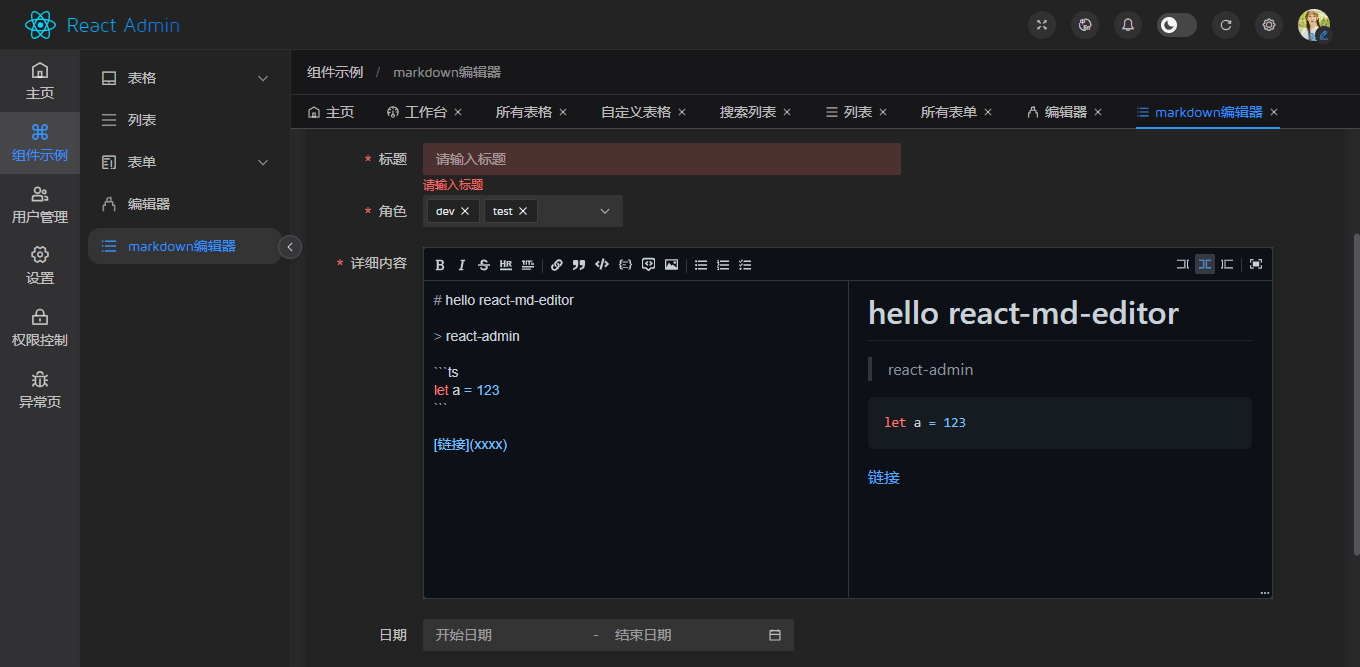
Task: Insert a strikethrough in the markdown toolbar
Action: click(x=483, y=264)
